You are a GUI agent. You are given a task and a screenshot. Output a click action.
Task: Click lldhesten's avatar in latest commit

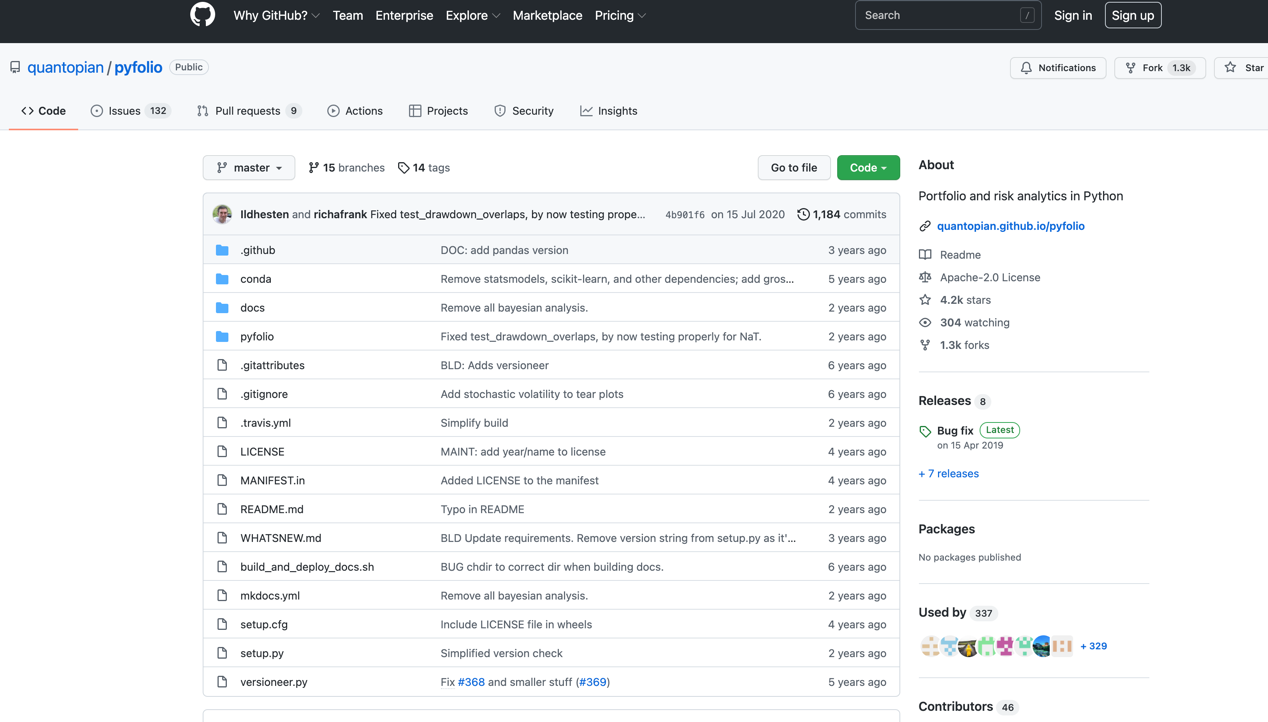coord(222,214)
